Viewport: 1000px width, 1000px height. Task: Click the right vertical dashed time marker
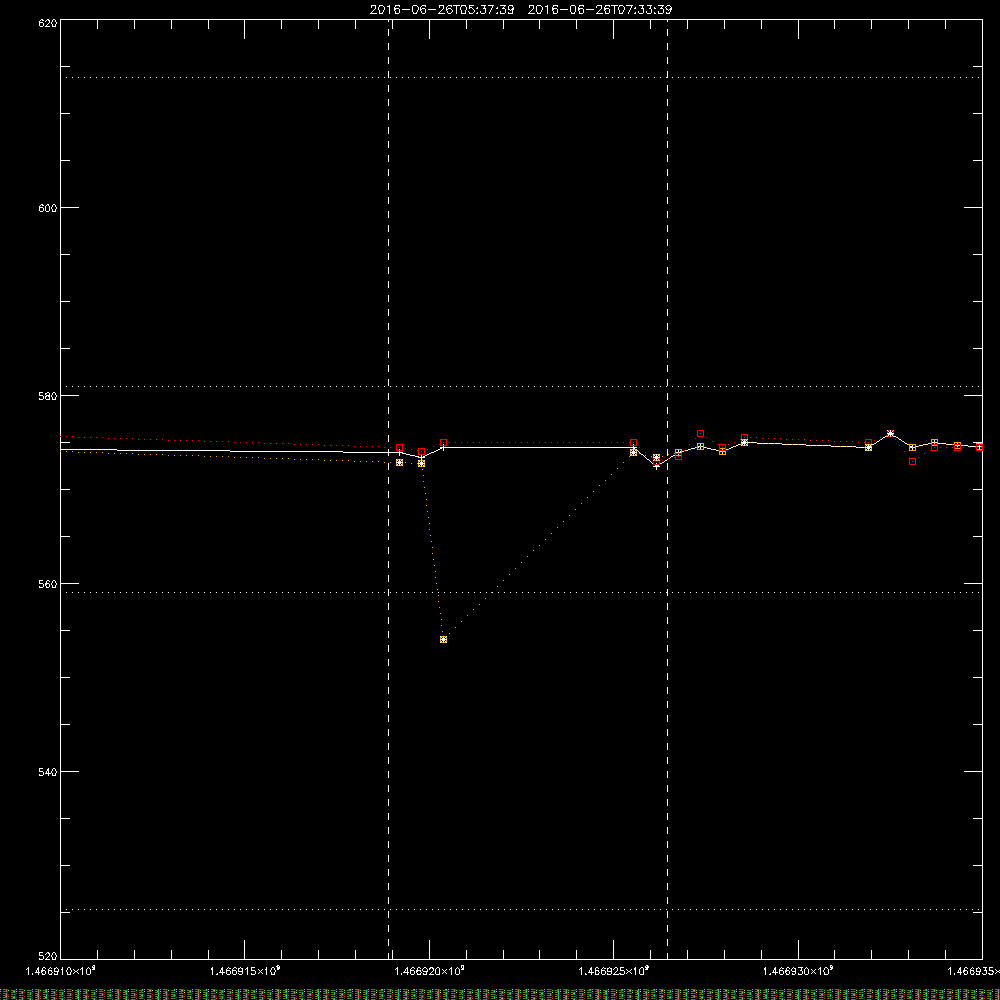click(668, 489)
